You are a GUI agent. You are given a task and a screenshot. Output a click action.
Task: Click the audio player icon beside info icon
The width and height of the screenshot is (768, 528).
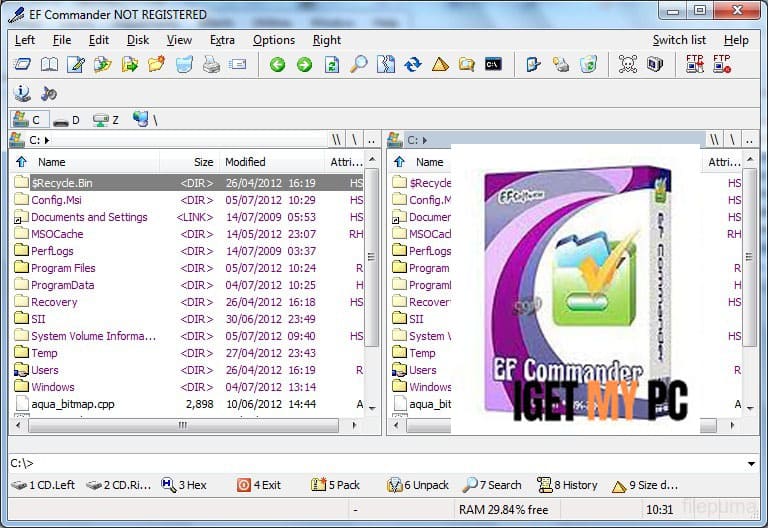pyautogui.click(x=48, y=93)
